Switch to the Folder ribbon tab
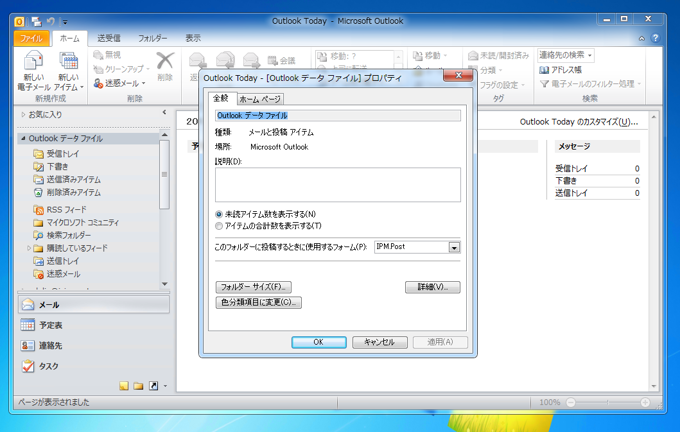Viewport: 680px width, 432px height. pos(153,38)
